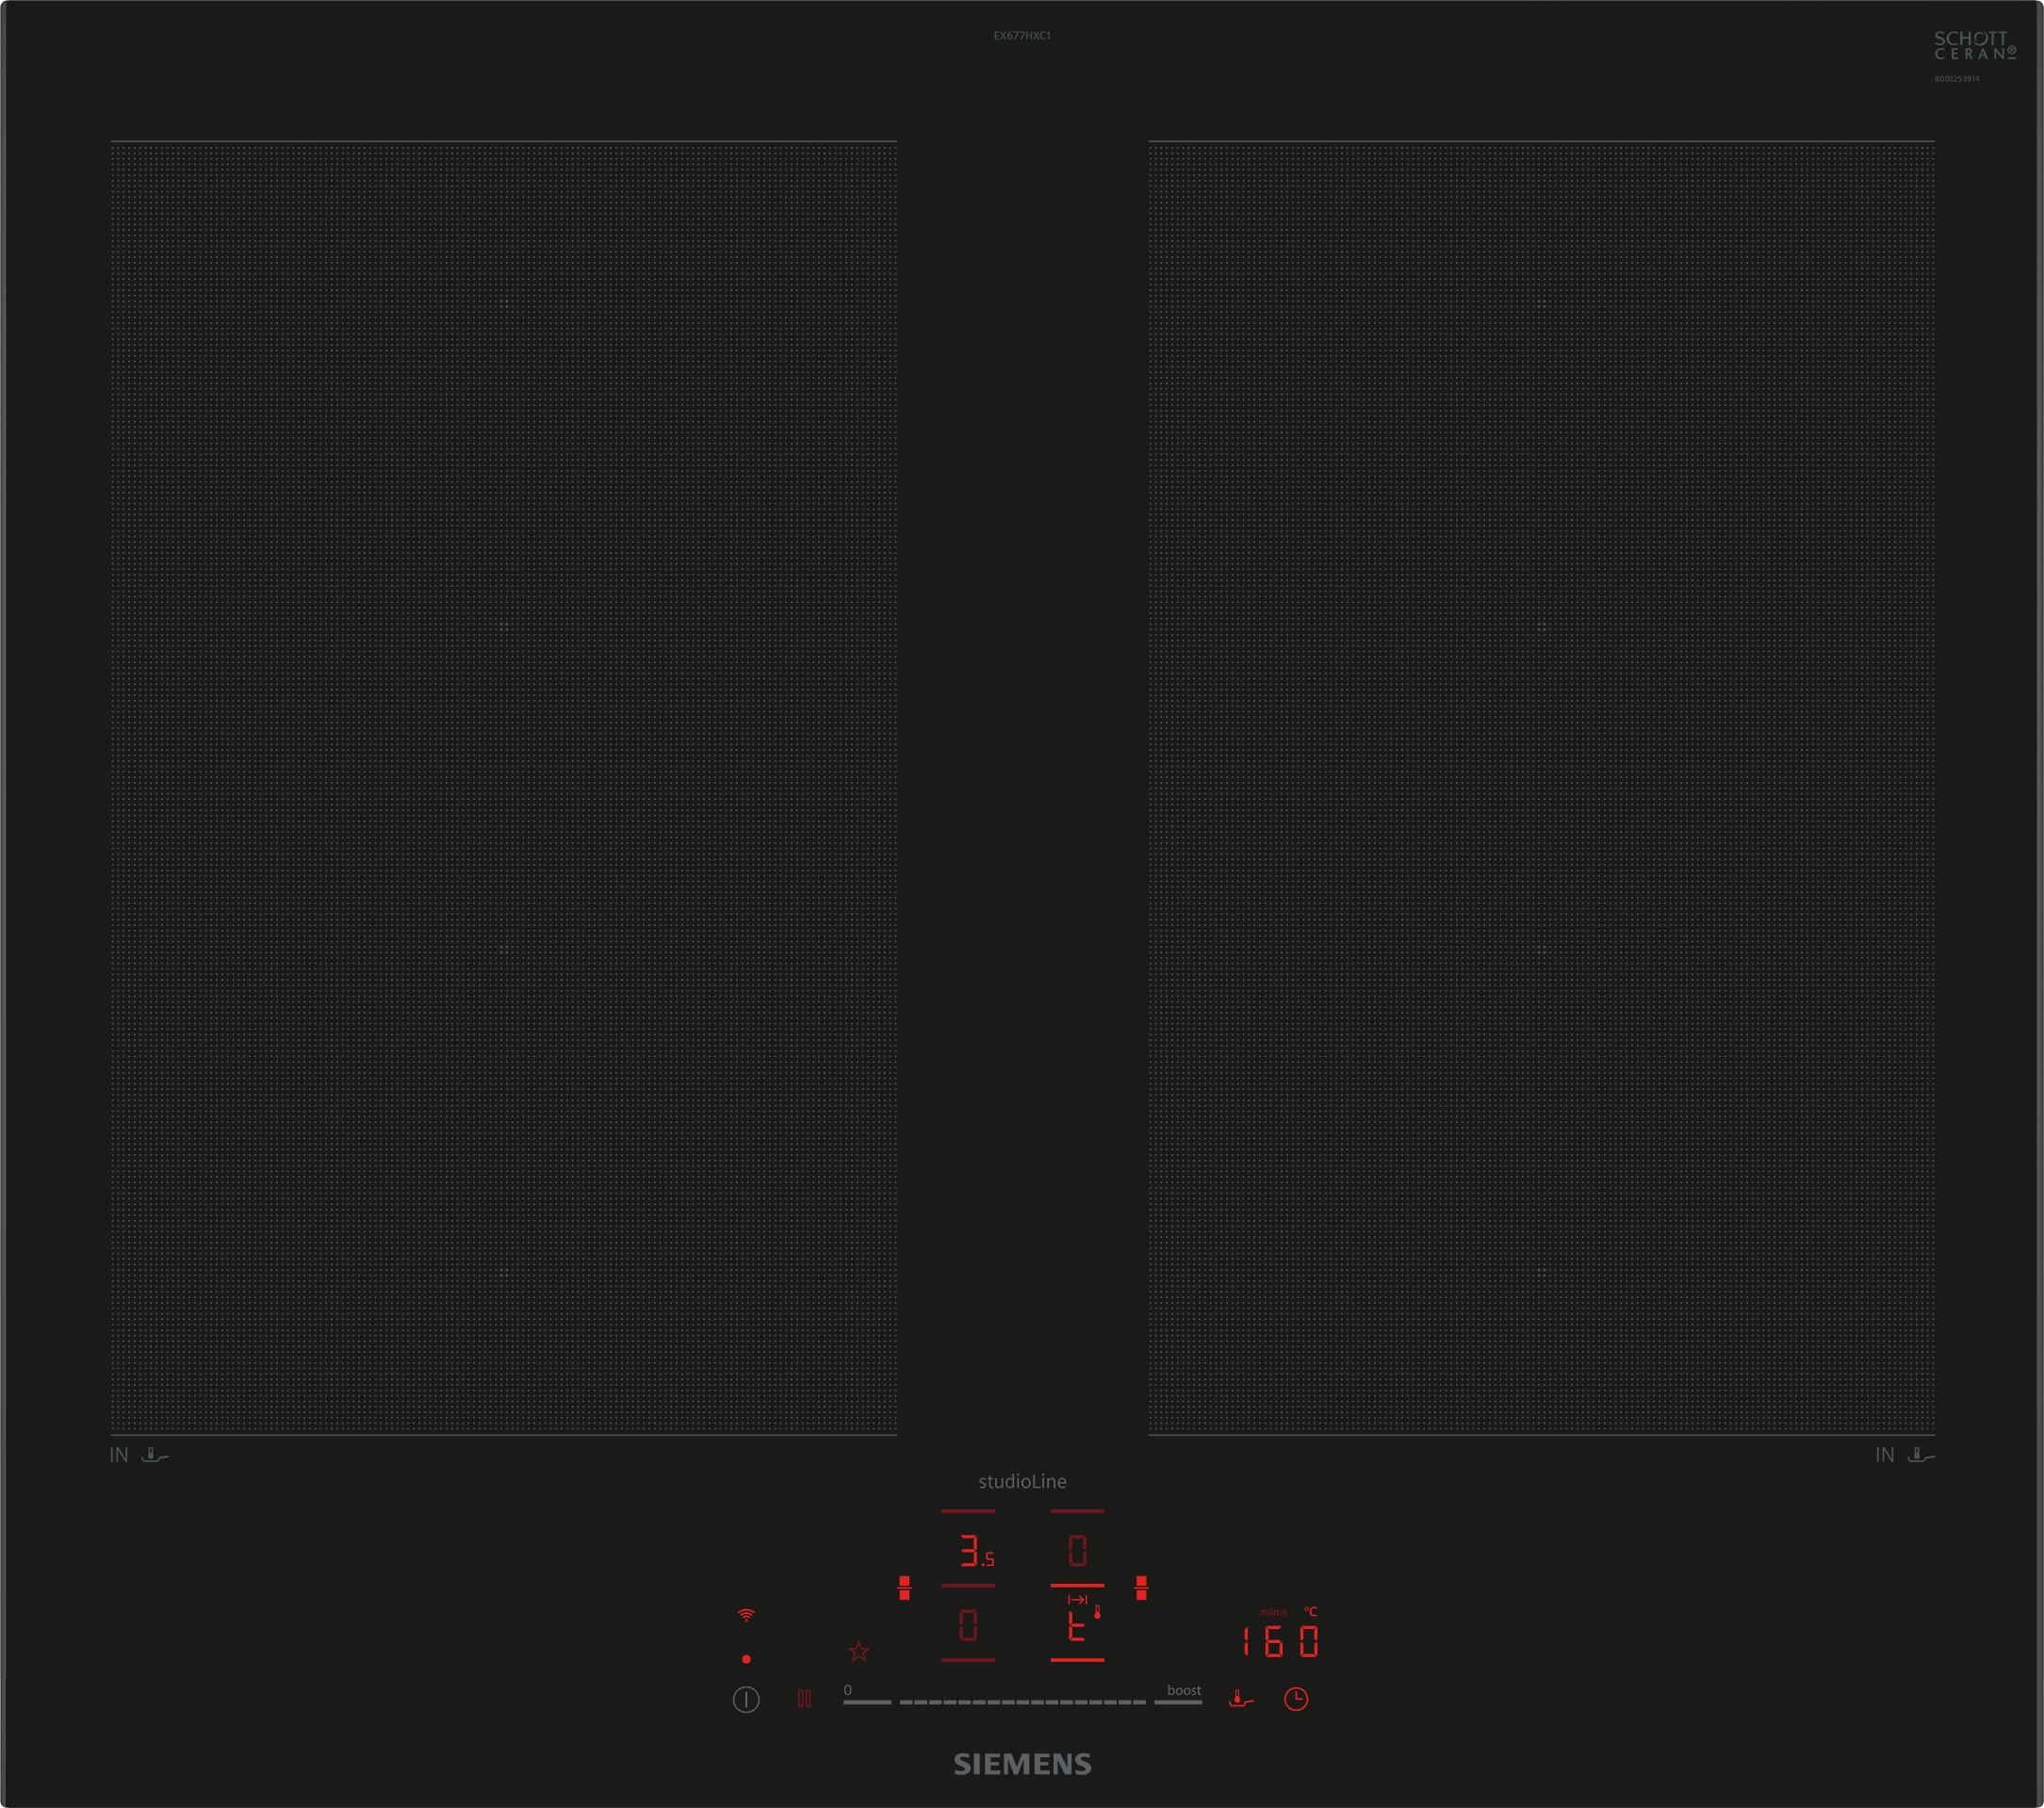The image size is (2044, 1808).
Task: Tap the left flex cooking zone surface
Action: 504,788
